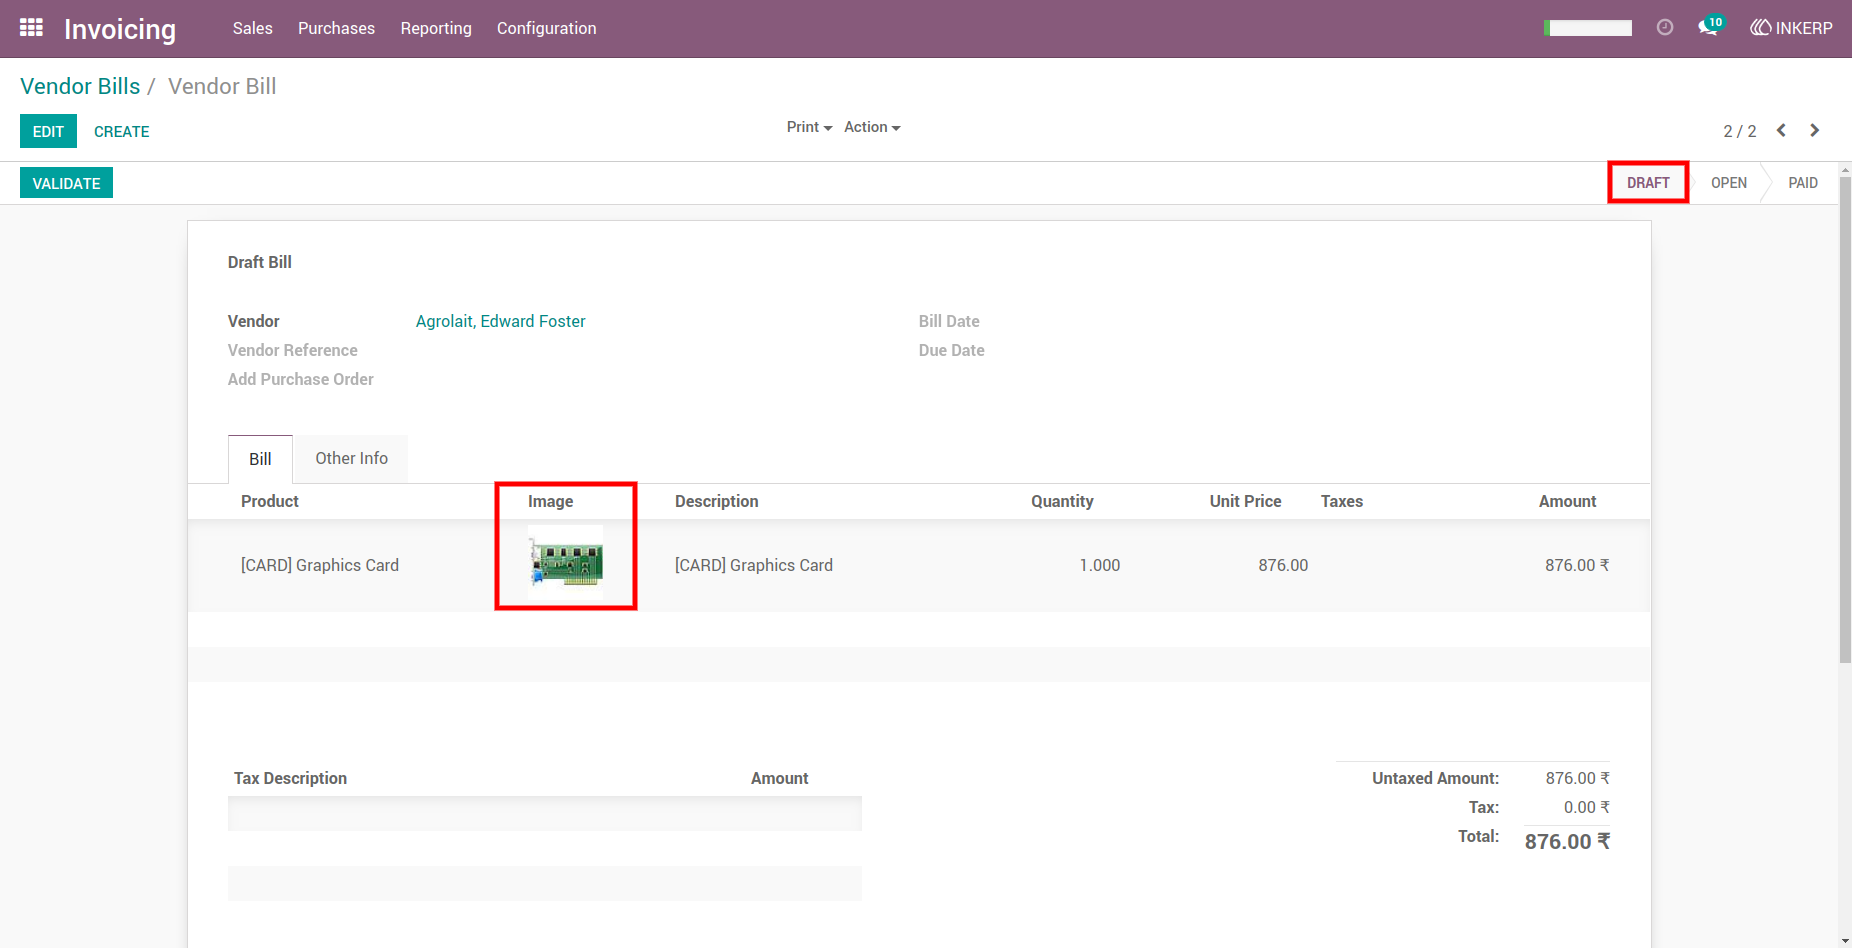Open the Sales menu
This screenshot has width=1853, height=949.
pyautogui.click(x=253, y=28)
